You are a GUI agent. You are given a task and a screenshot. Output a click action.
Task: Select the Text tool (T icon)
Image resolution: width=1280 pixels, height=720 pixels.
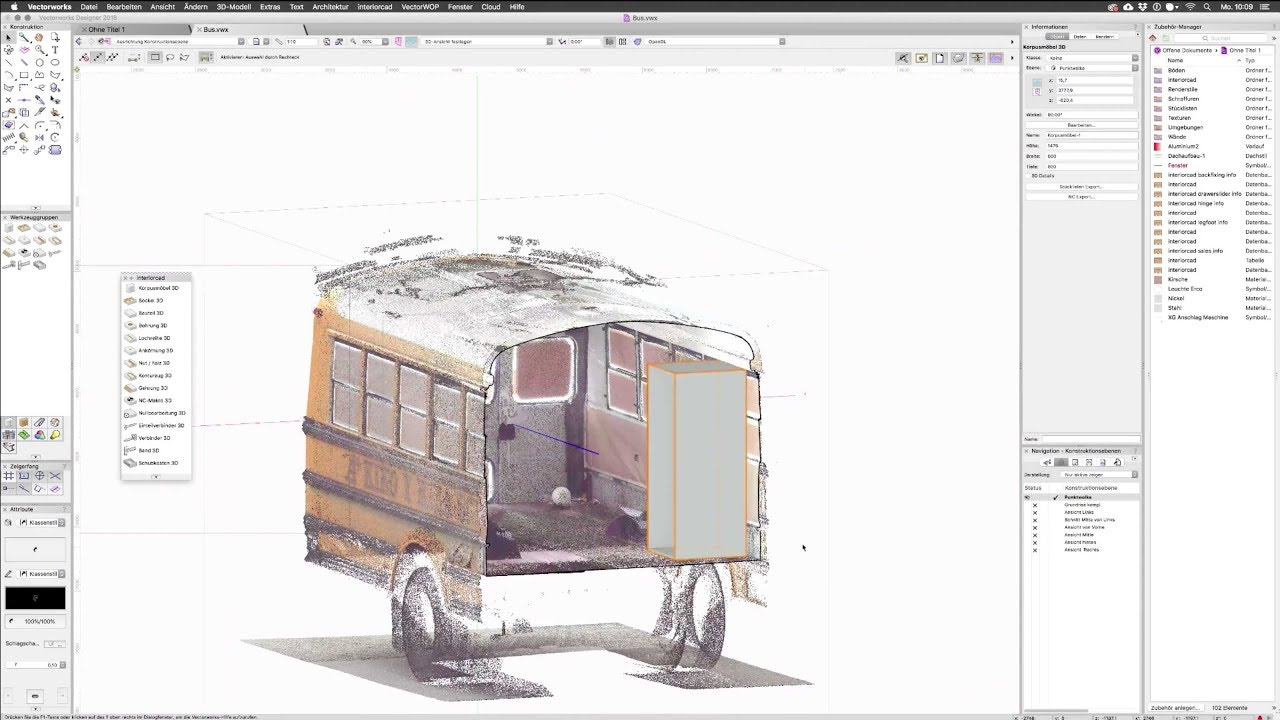55,50
